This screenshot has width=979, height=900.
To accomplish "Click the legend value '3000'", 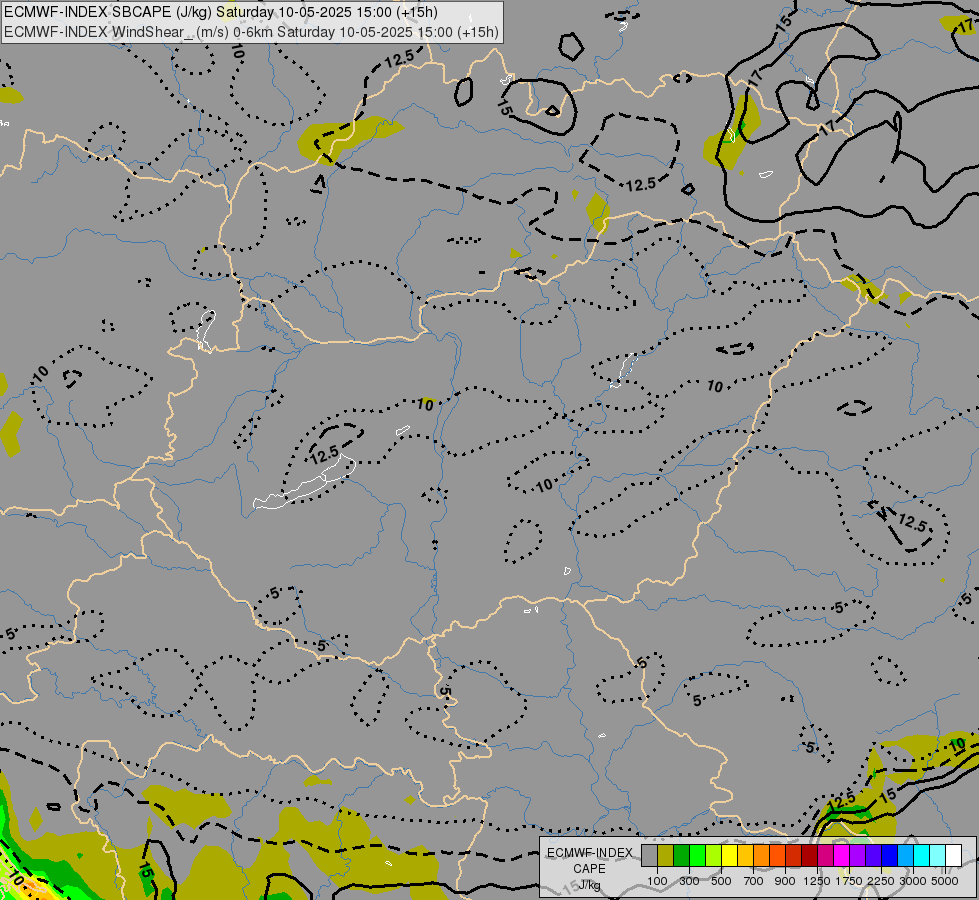I will [913, 881].
